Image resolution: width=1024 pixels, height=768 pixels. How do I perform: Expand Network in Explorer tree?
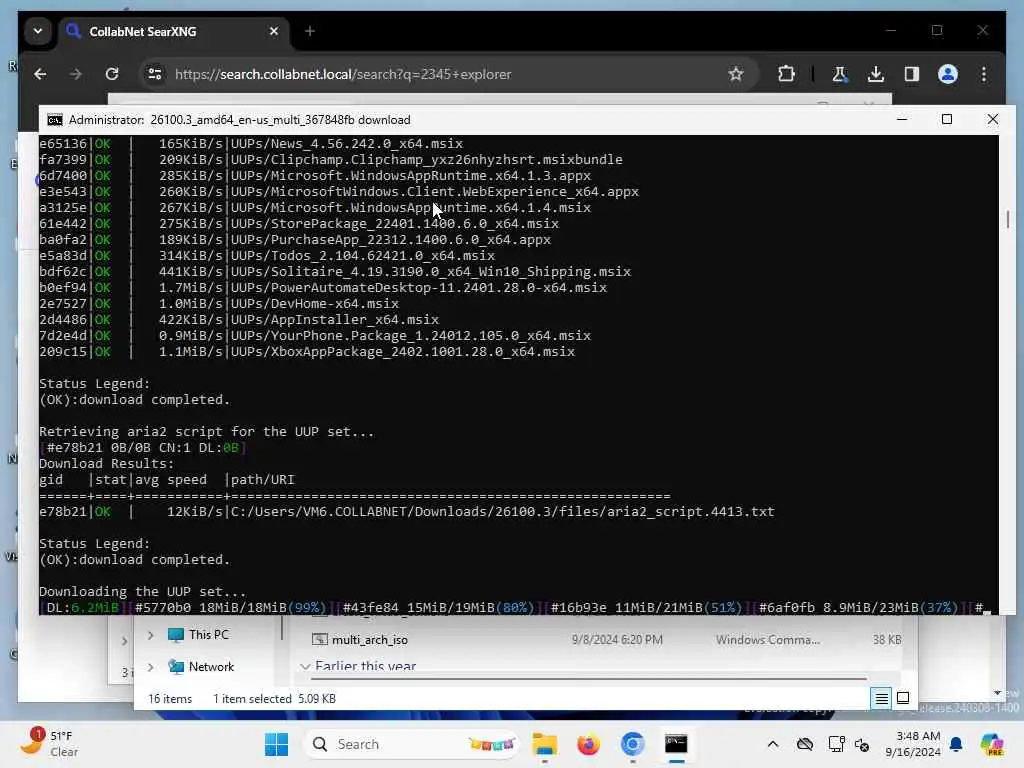click(151, 667)
